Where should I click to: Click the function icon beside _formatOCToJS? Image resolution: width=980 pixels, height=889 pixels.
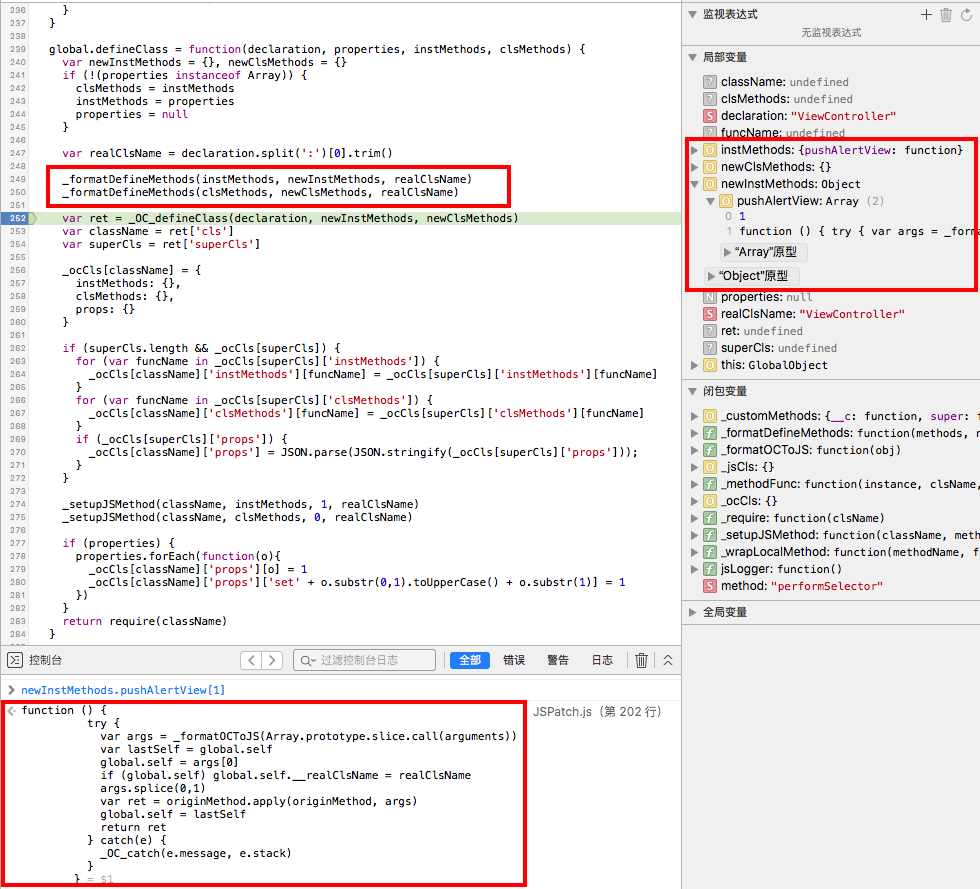pyautogui.click(x=709, y=450)
